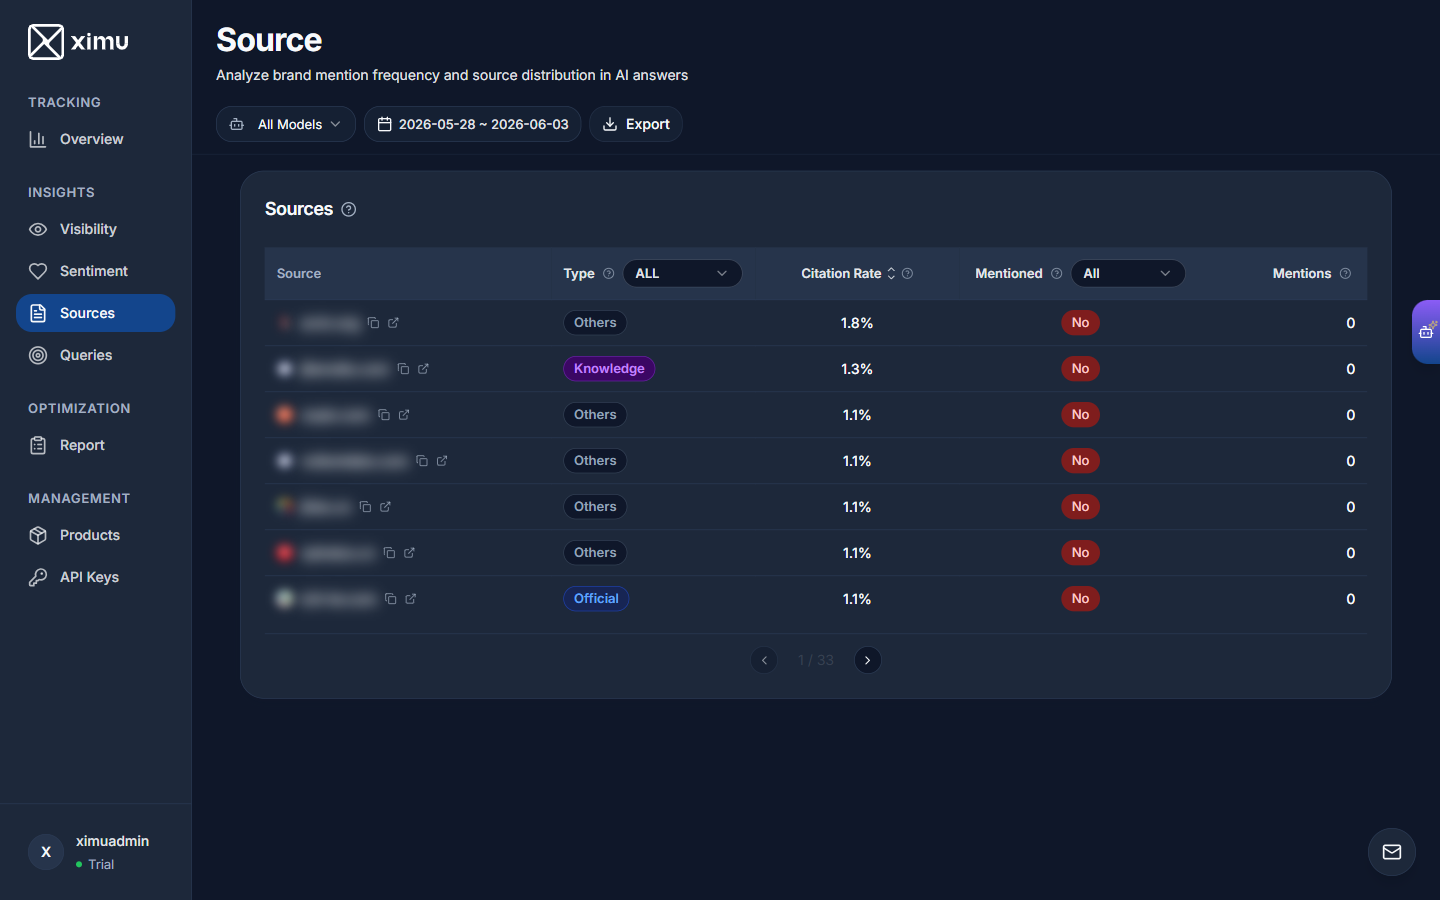Open the Overview page
Viewport: 1440px width, 900px height.
click(x=96, y=139)
